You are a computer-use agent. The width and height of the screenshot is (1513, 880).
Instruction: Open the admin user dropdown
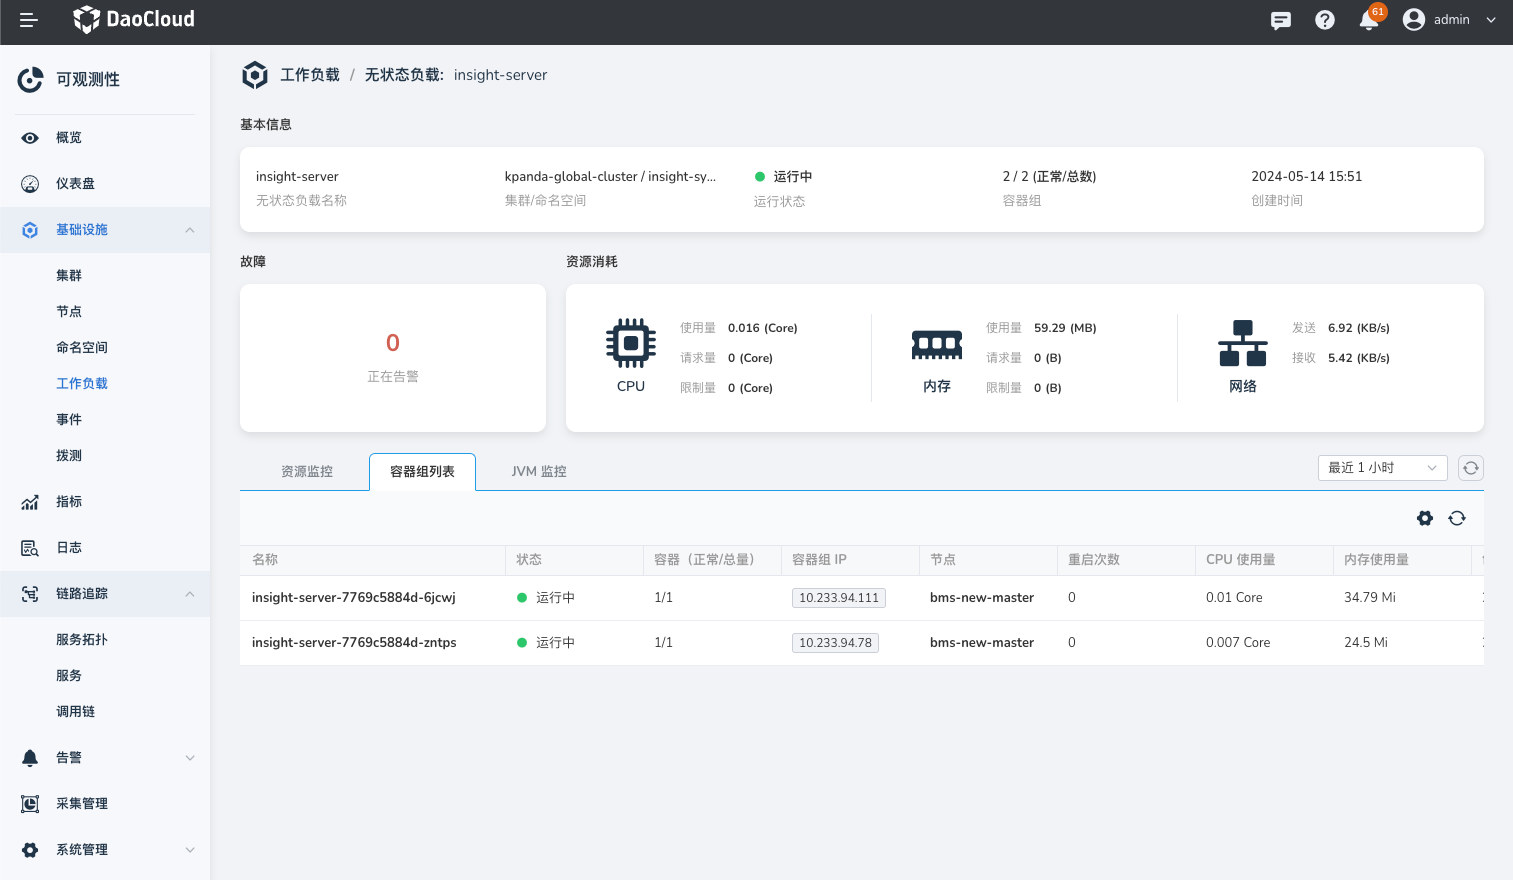[1449, 20]
